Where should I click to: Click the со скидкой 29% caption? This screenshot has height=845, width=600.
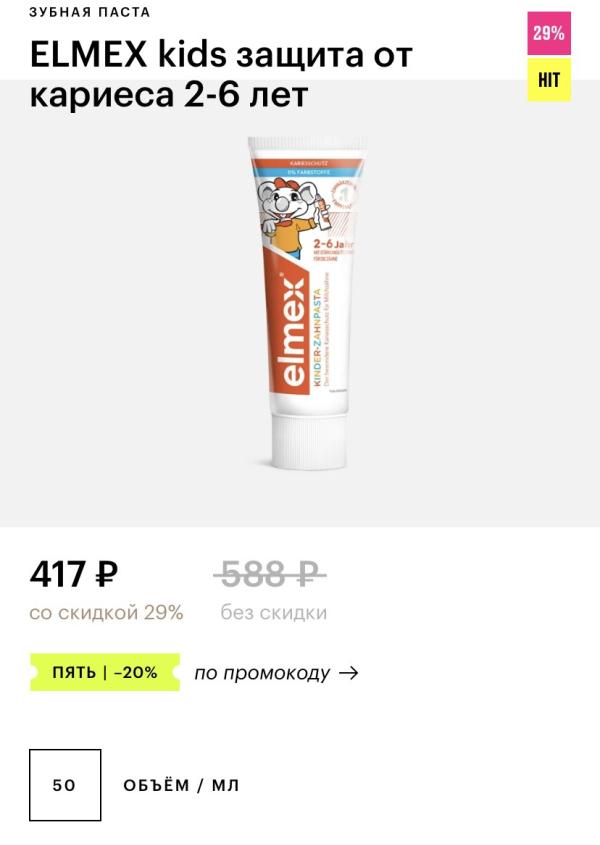[106, 613]
